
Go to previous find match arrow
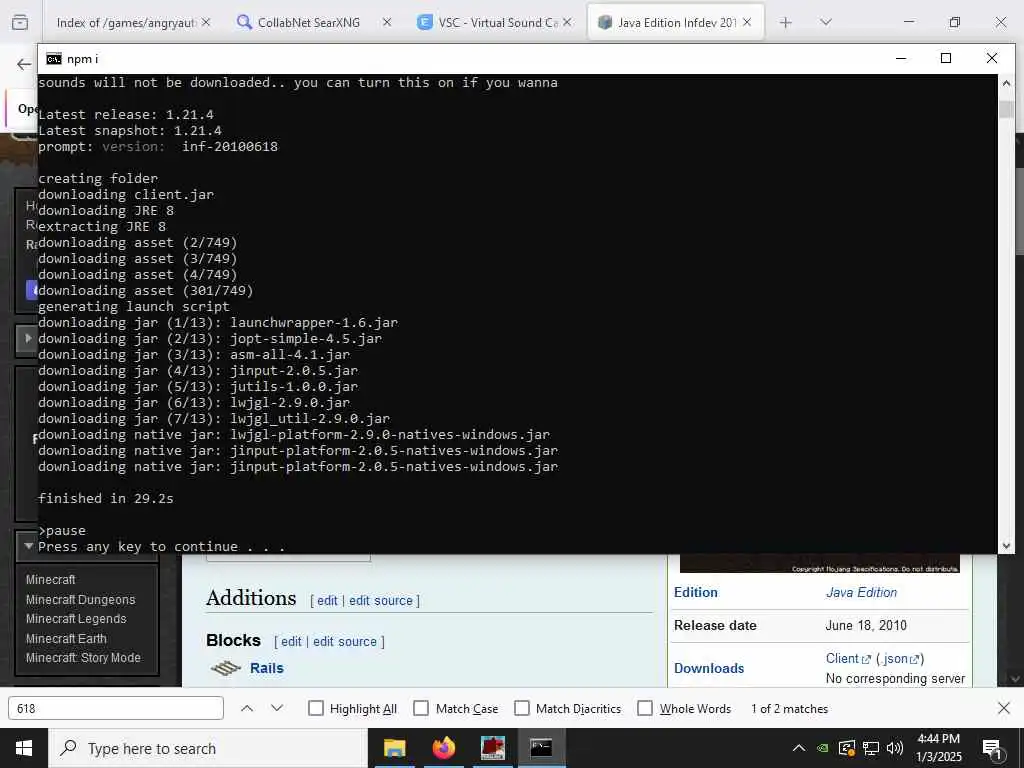point(247,709)
